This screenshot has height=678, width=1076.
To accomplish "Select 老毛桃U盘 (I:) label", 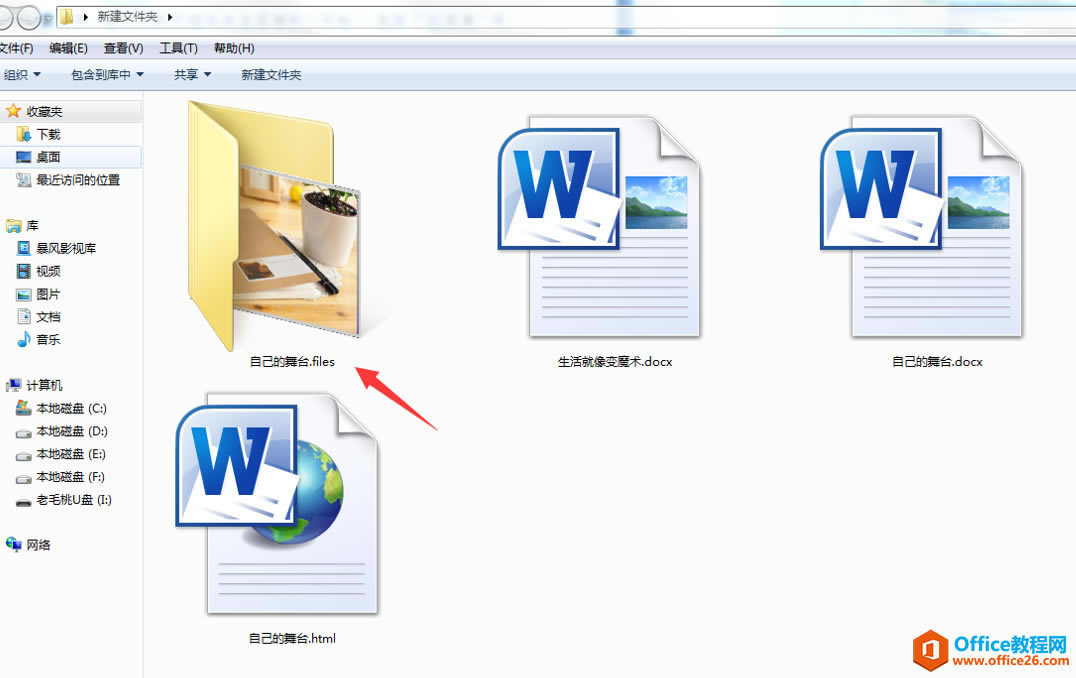I will [x=74, y=500].
